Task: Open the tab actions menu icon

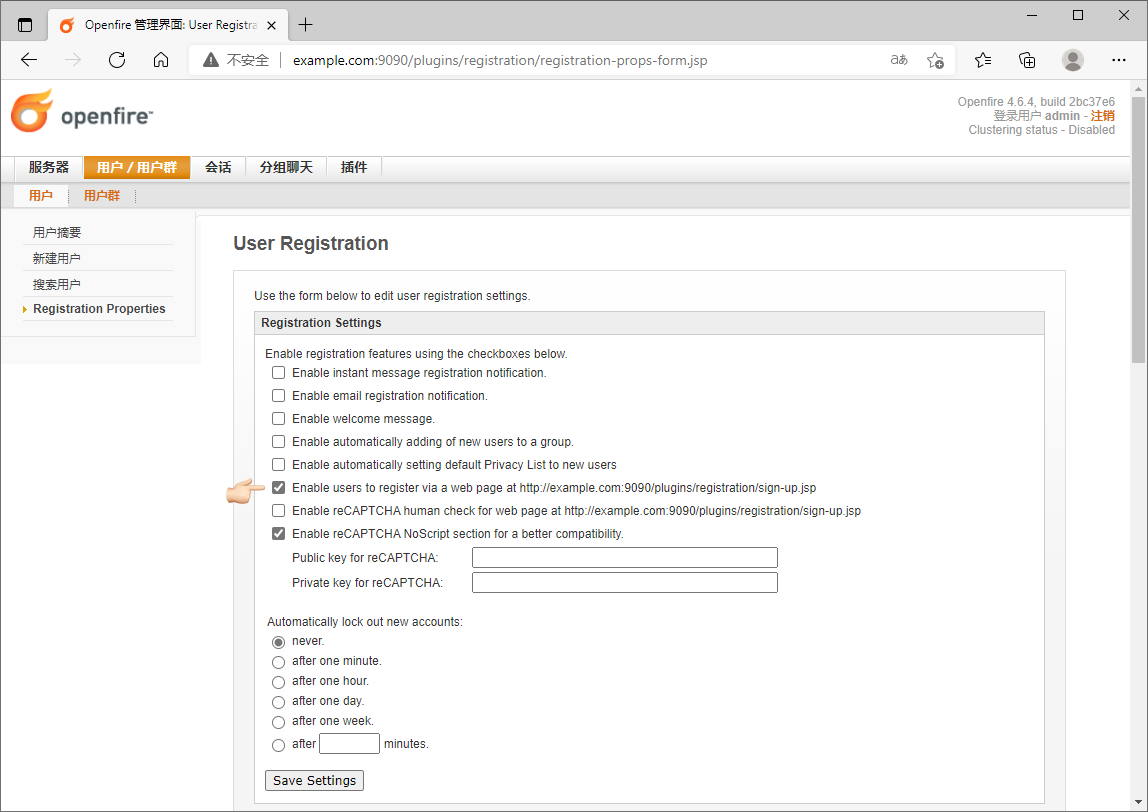Action: tap(25, 25)
